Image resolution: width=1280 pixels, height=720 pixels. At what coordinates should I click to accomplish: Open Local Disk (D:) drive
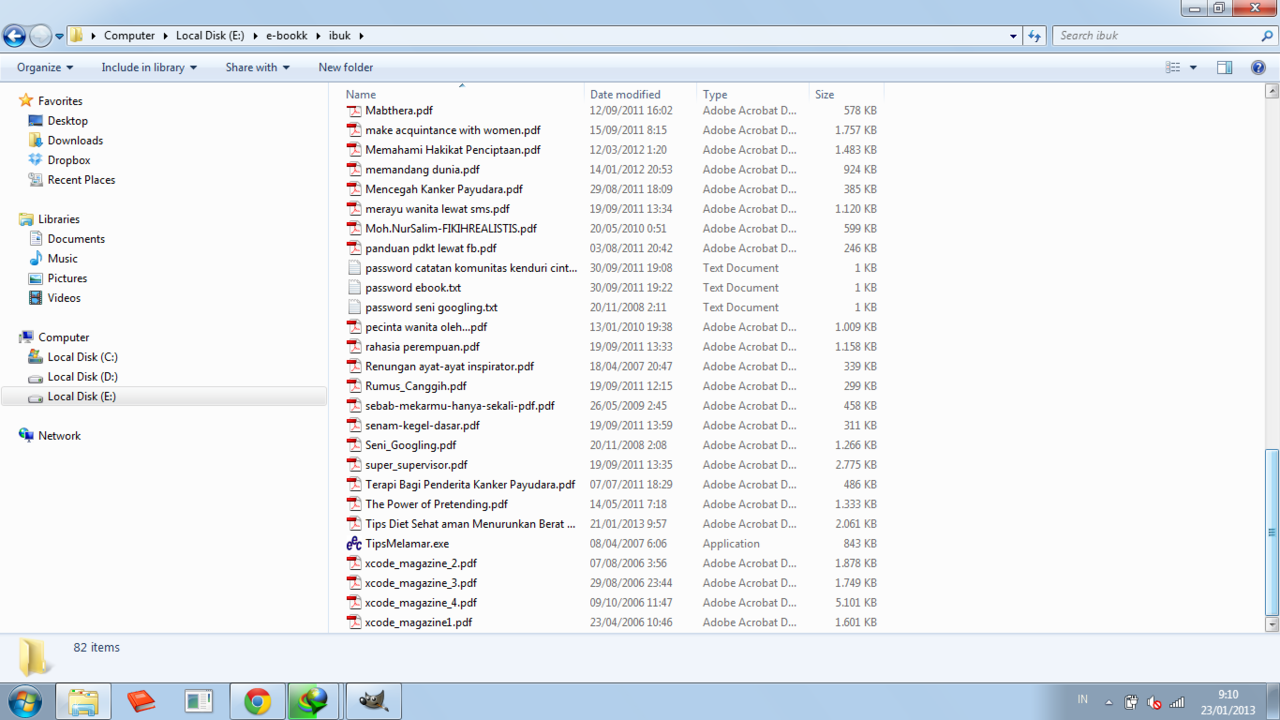[82, 377]
